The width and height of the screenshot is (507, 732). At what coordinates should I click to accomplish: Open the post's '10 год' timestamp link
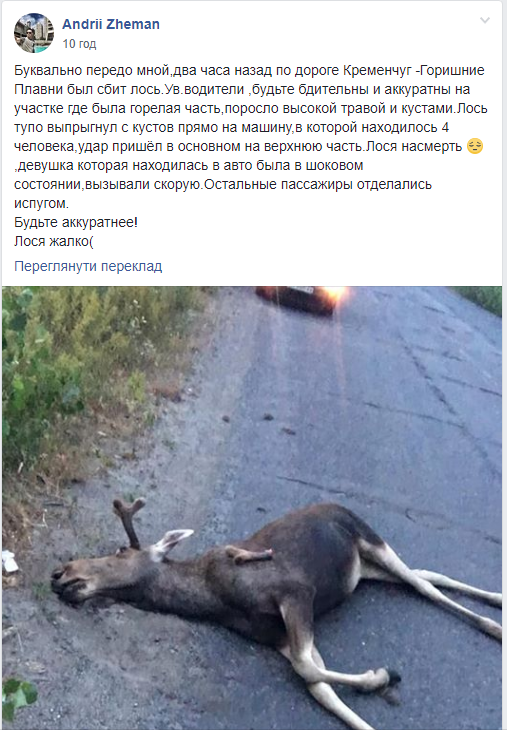[79, 44]
